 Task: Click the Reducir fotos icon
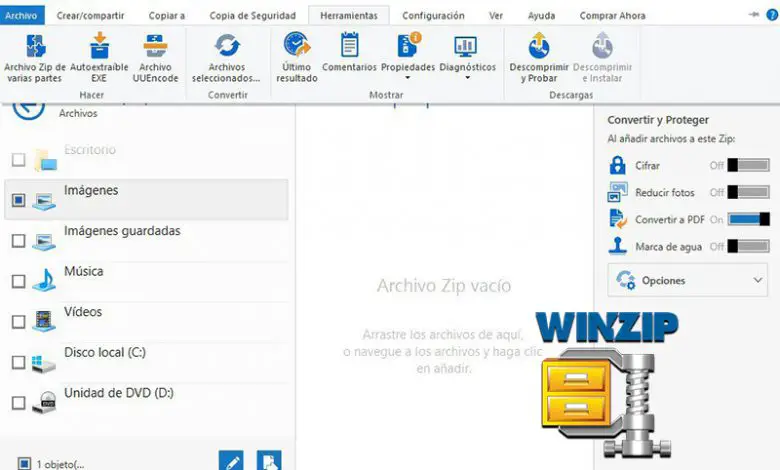tap(617, 192)
